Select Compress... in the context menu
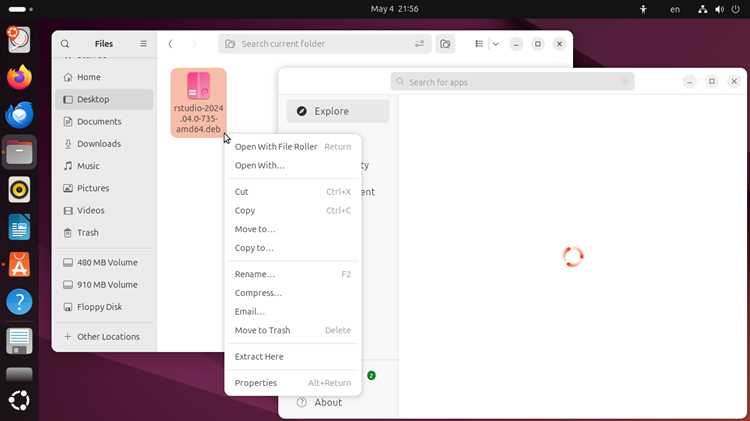The width and height of the screenshot is (750, 421). point(293,293)
